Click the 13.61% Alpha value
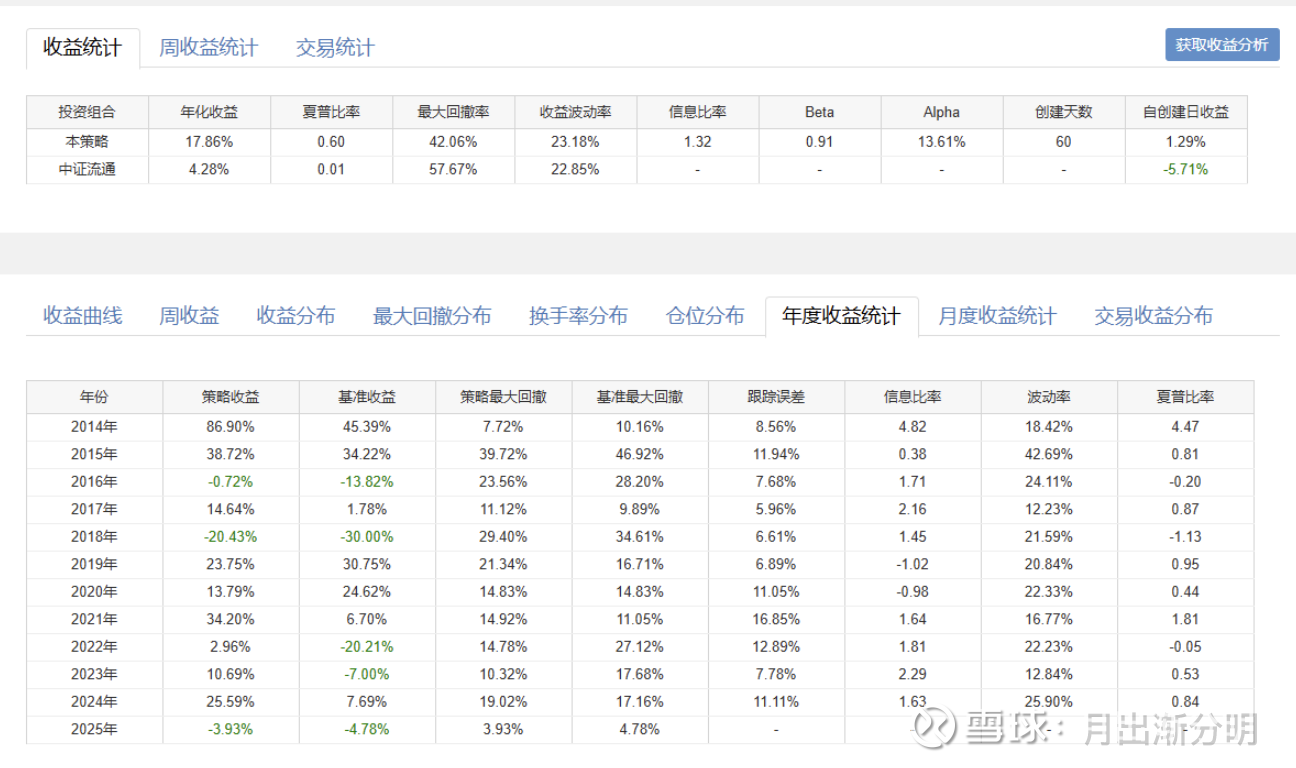The height and width of the screenshot is (768, 1296). [941, 141]
